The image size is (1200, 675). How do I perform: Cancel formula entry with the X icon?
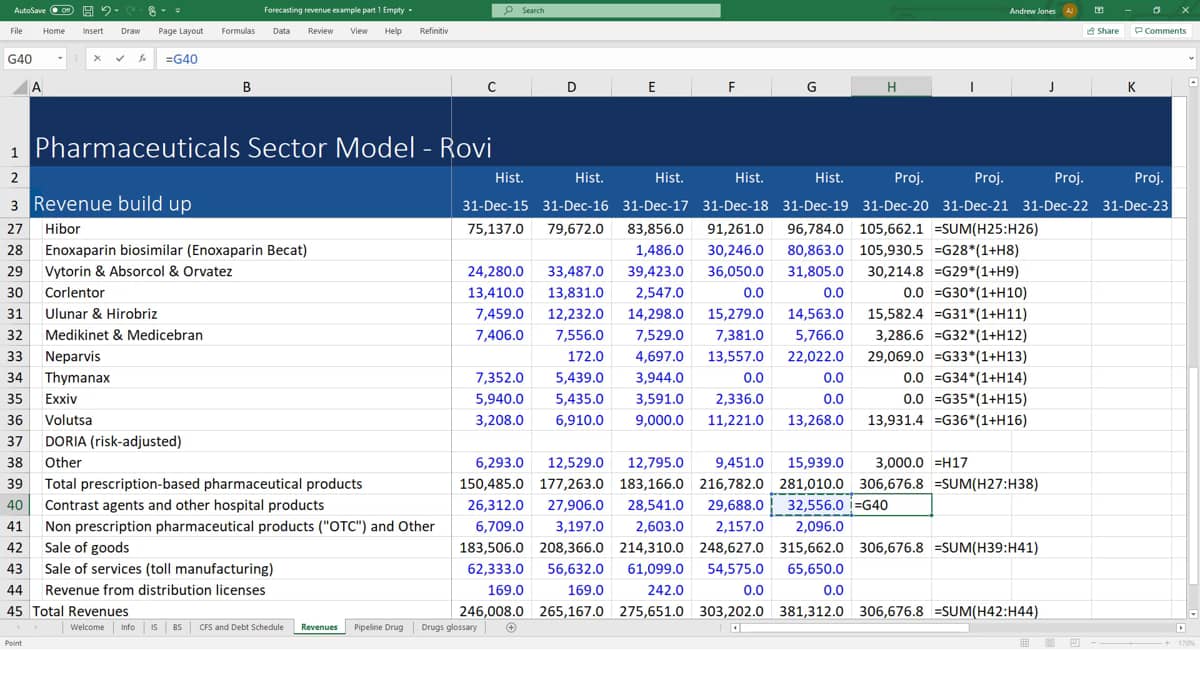[97, 59]
